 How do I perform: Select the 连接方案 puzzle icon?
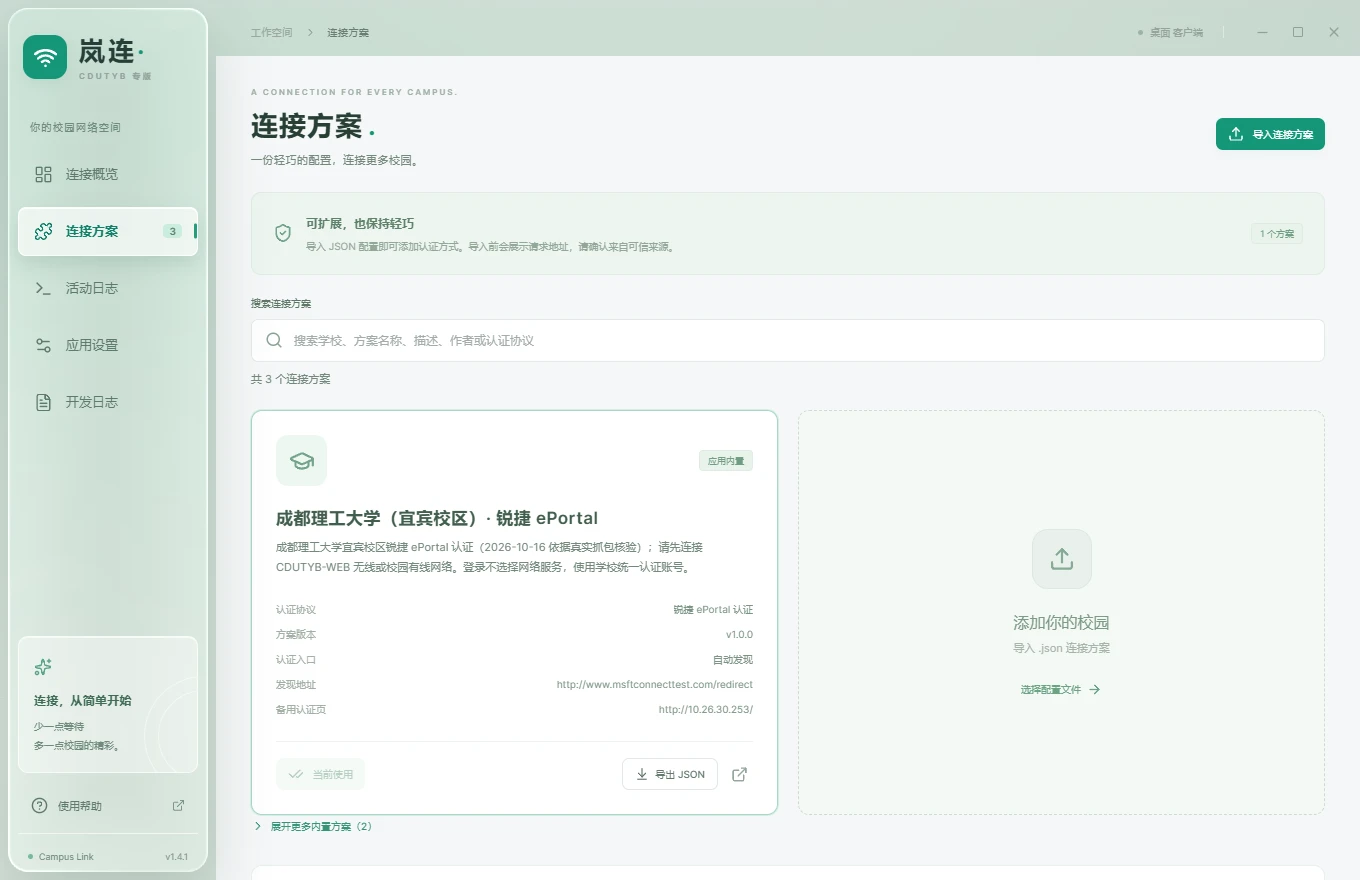point(43,232)
